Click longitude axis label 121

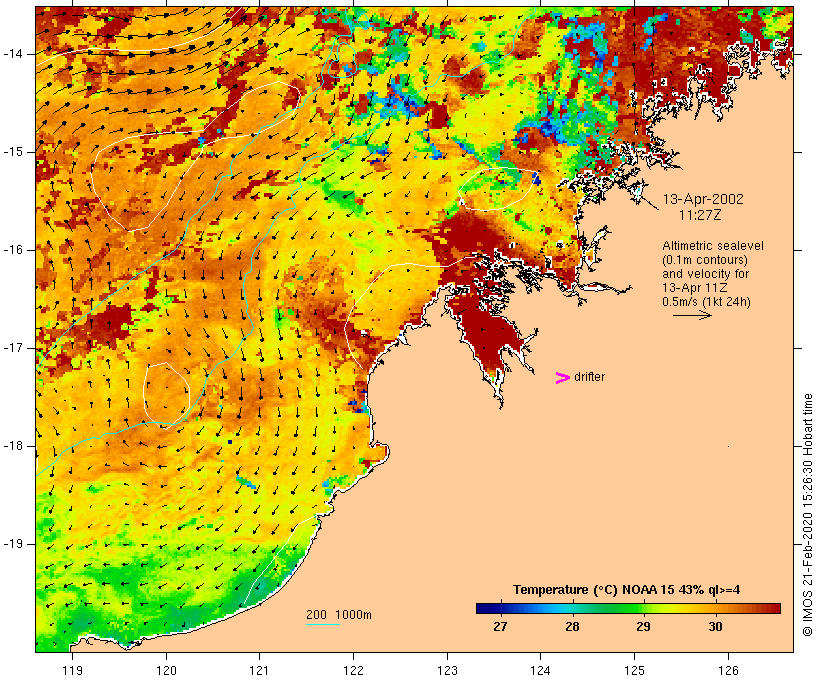click(x=260, y=670)
